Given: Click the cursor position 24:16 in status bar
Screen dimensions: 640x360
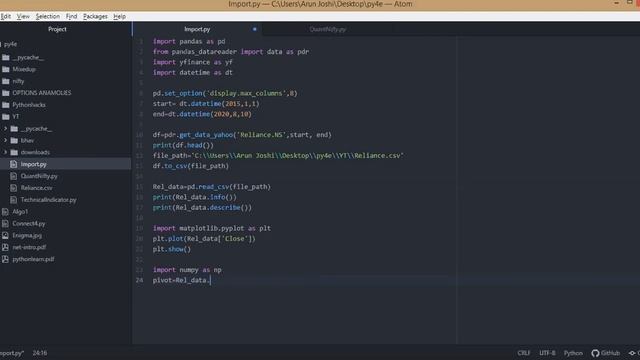Looking at the screenshot, I should click(40, 353).
